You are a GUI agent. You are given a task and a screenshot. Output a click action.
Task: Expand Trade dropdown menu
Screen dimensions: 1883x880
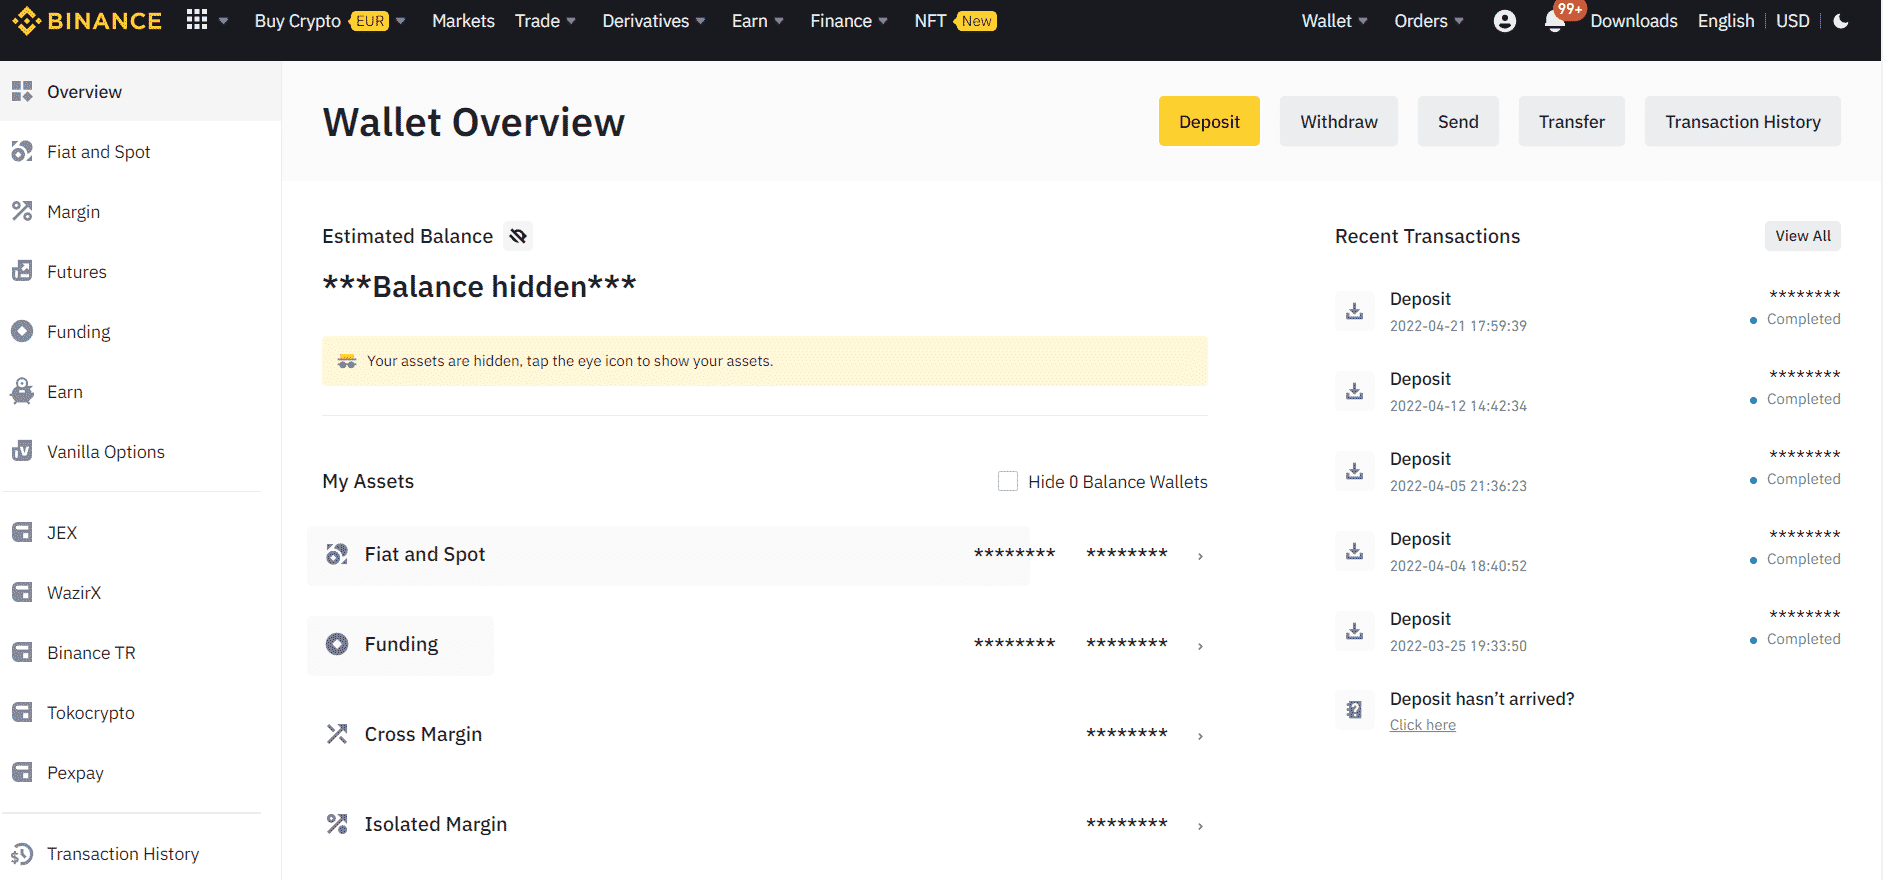(571, 21)
